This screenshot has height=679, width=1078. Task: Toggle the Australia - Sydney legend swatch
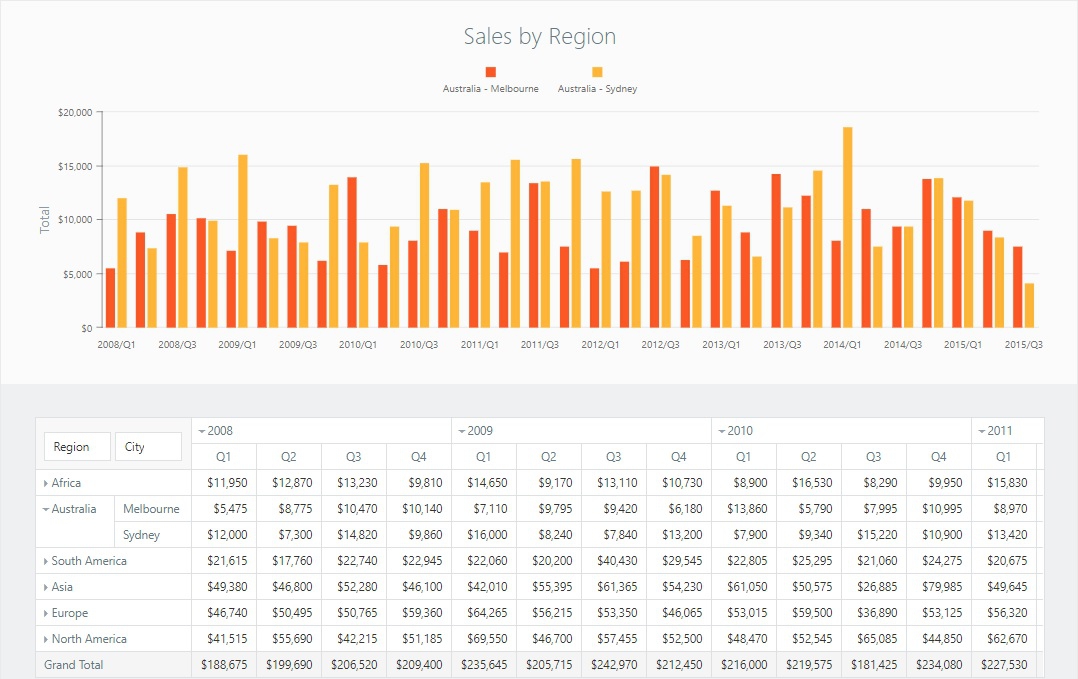click(597, 72)
